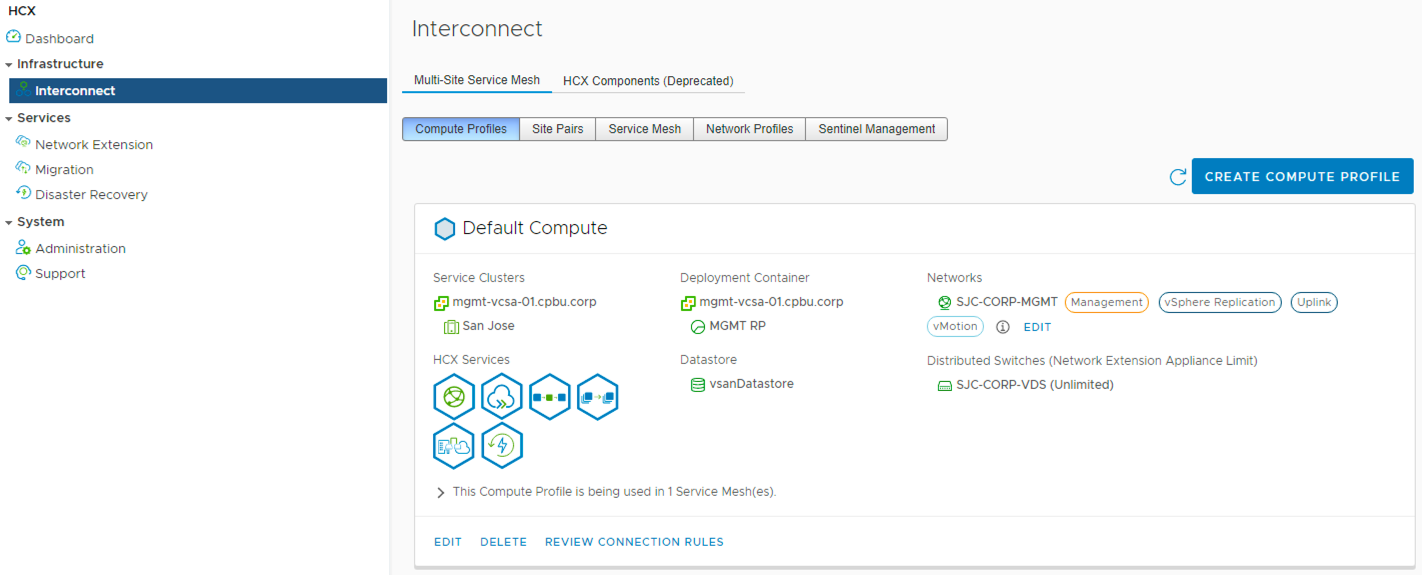Click EDIT link at the card bottom
Viewport: 1422px width, 575px height.
pyautogui.click(x=448, y=542)
